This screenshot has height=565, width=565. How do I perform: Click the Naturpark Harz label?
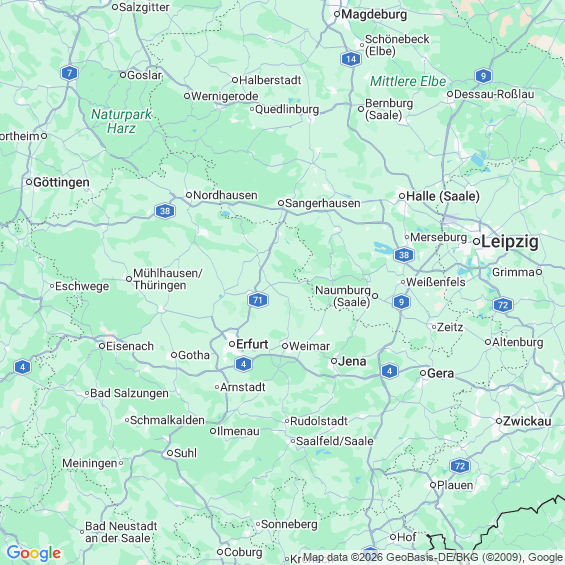click(x=121, y=121)
